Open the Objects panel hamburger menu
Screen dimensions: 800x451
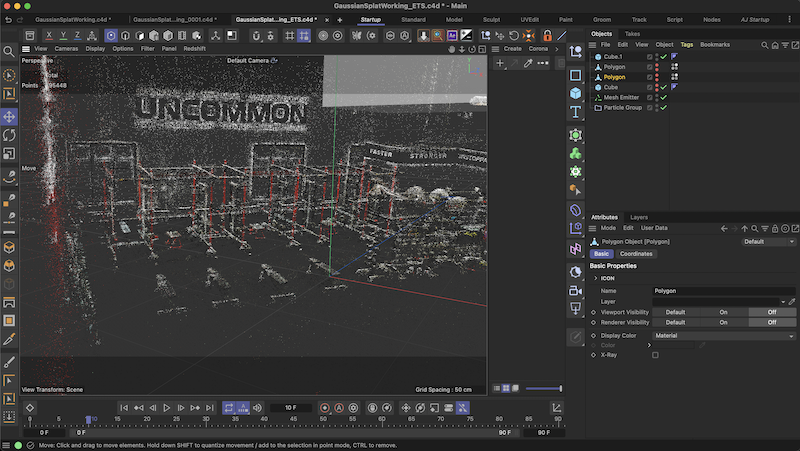pyautogui.click(x=592, y=45)
